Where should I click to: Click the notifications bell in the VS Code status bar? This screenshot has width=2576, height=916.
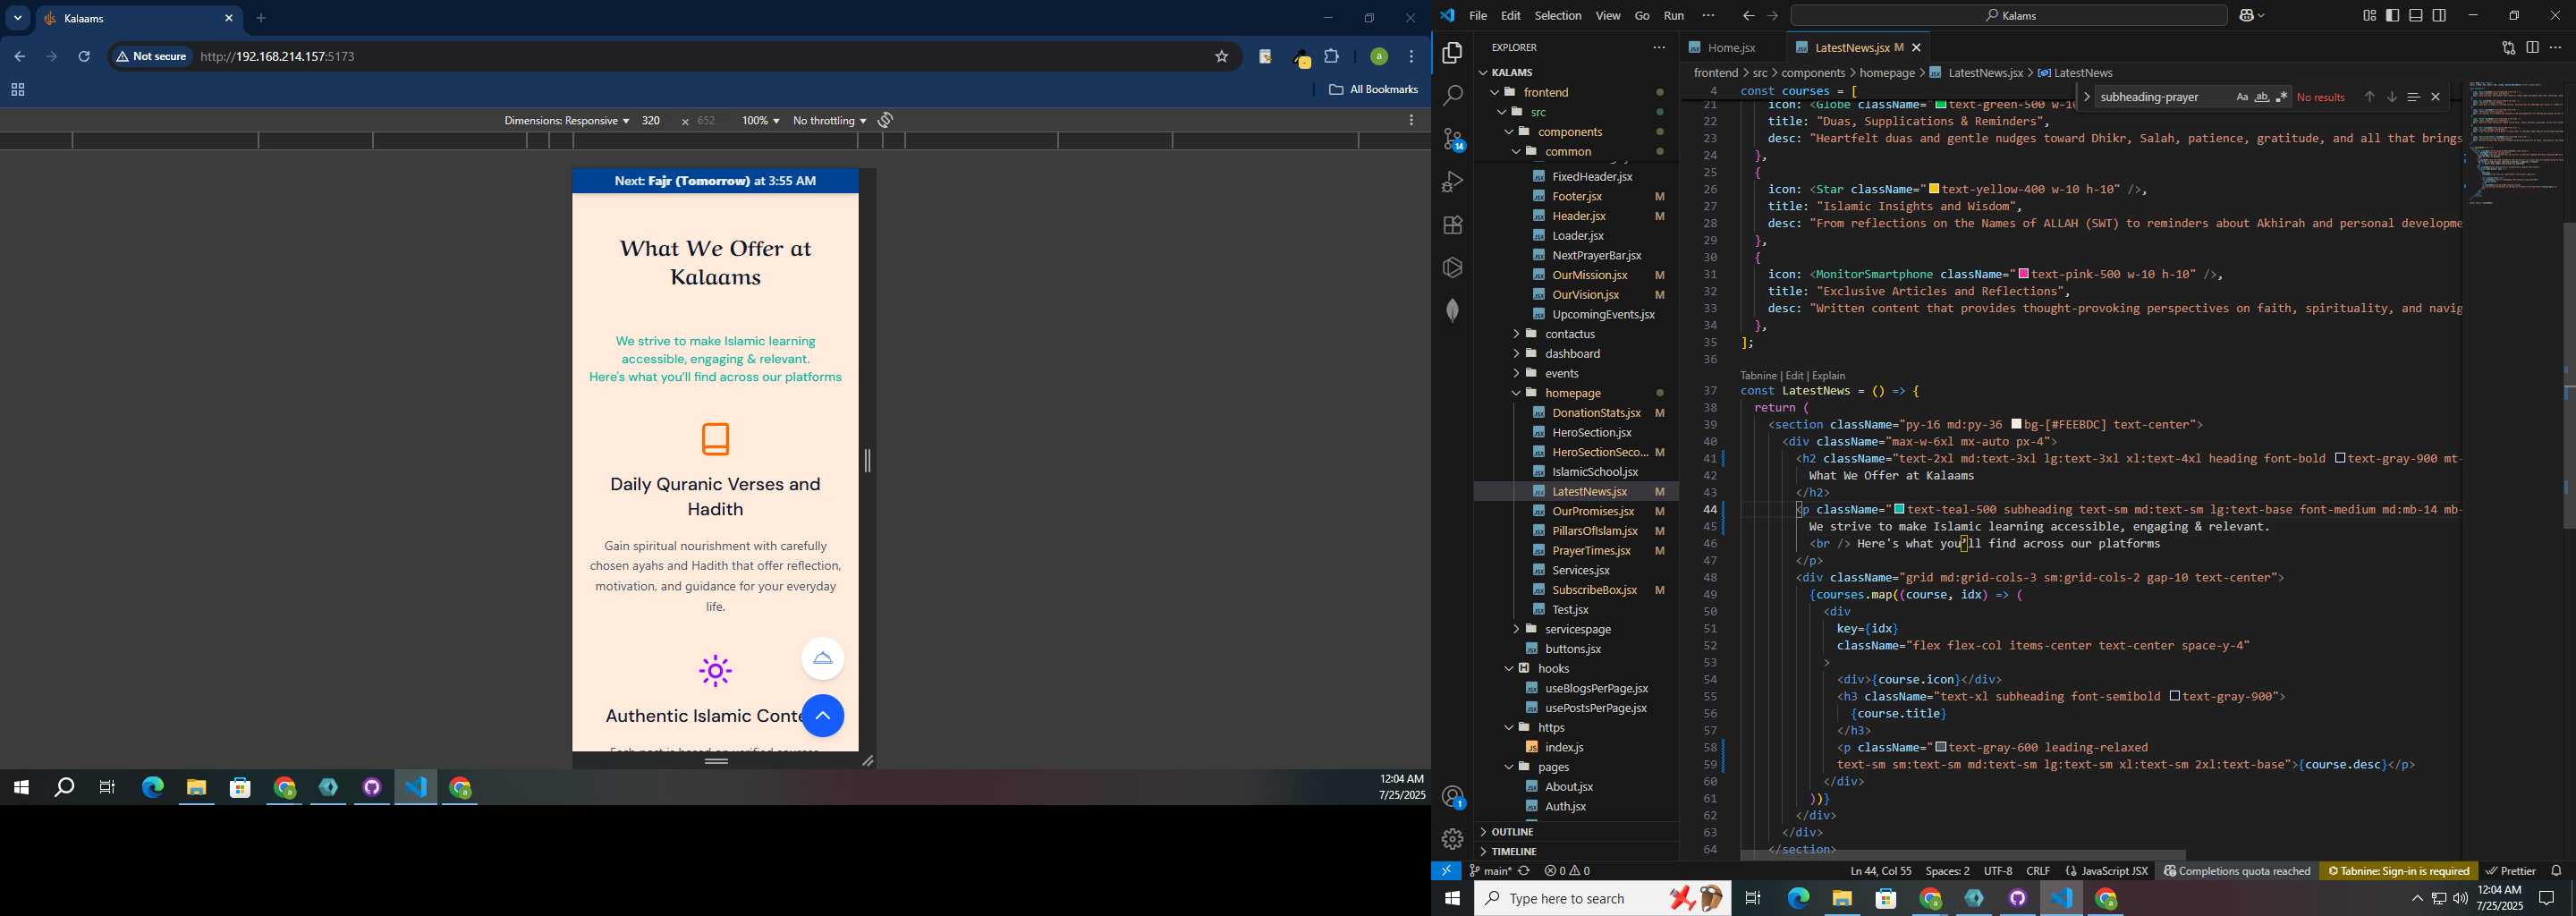coord(2556,871)
